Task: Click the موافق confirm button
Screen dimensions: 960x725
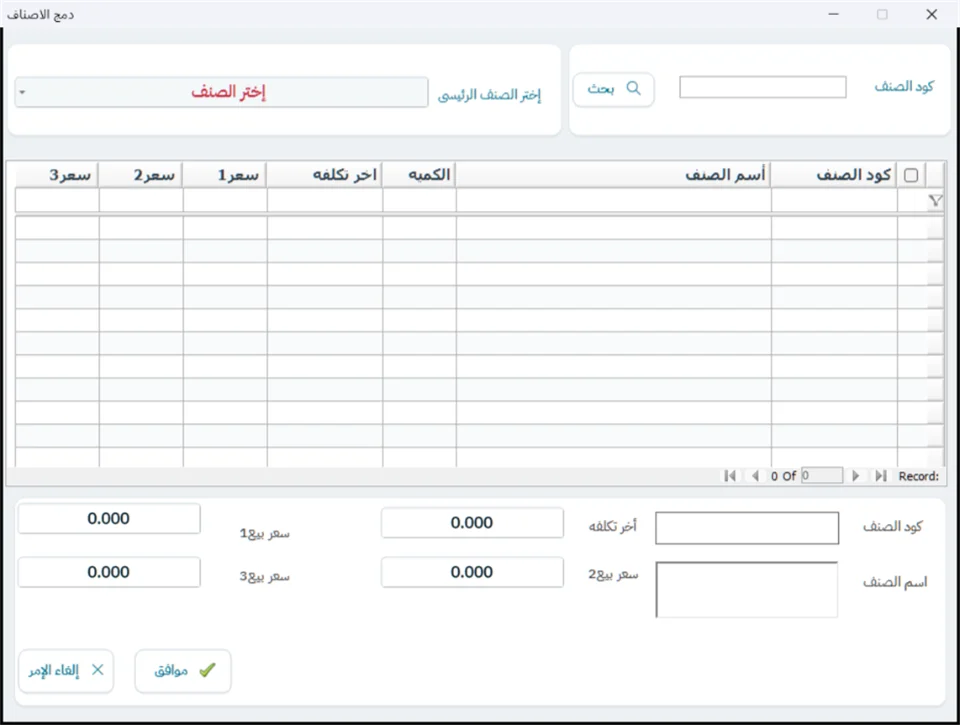Action: (183, 671)
